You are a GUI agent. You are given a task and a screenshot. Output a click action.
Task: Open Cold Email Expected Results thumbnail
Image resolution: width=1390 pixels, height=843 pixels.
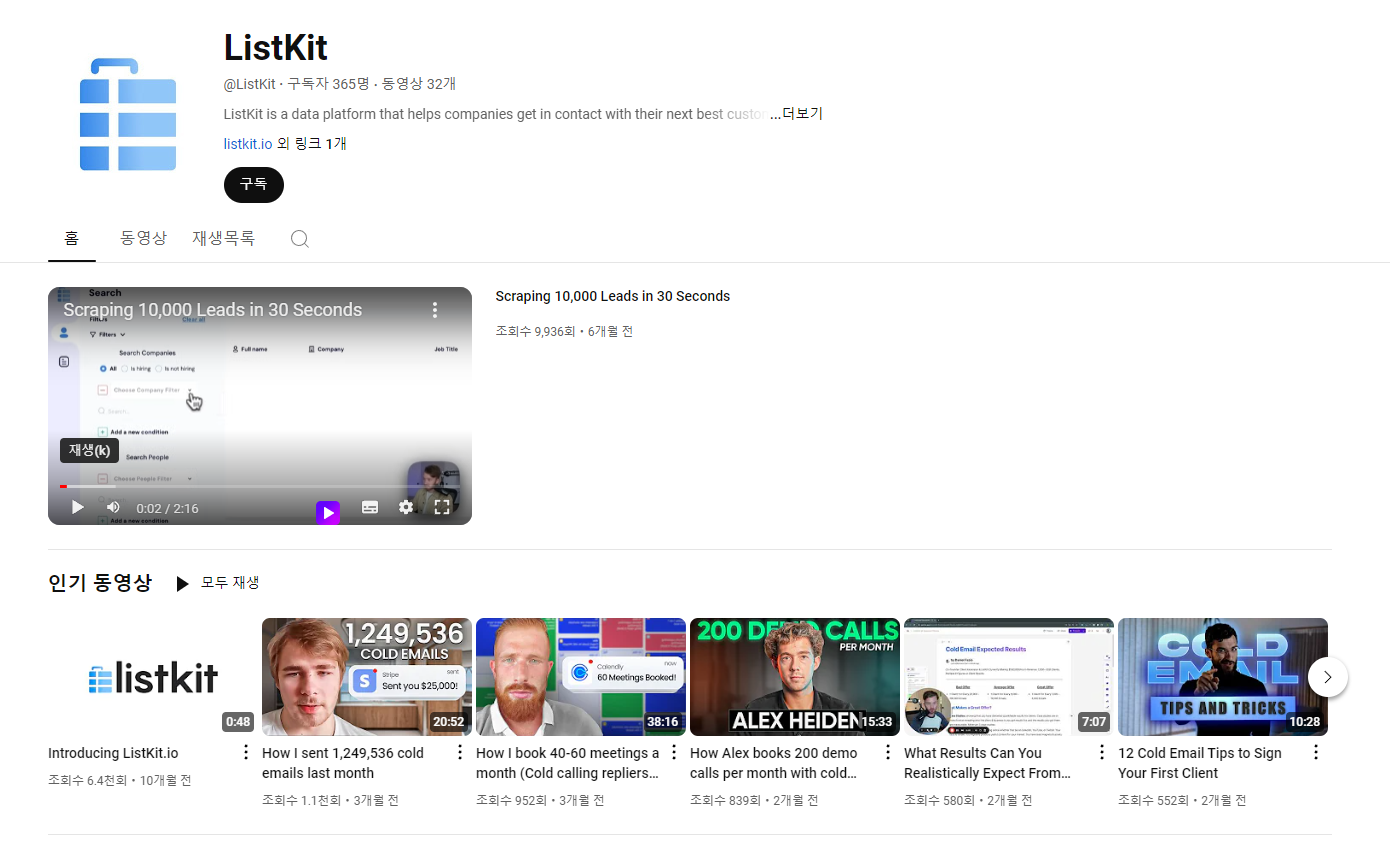coord(1009,677)
